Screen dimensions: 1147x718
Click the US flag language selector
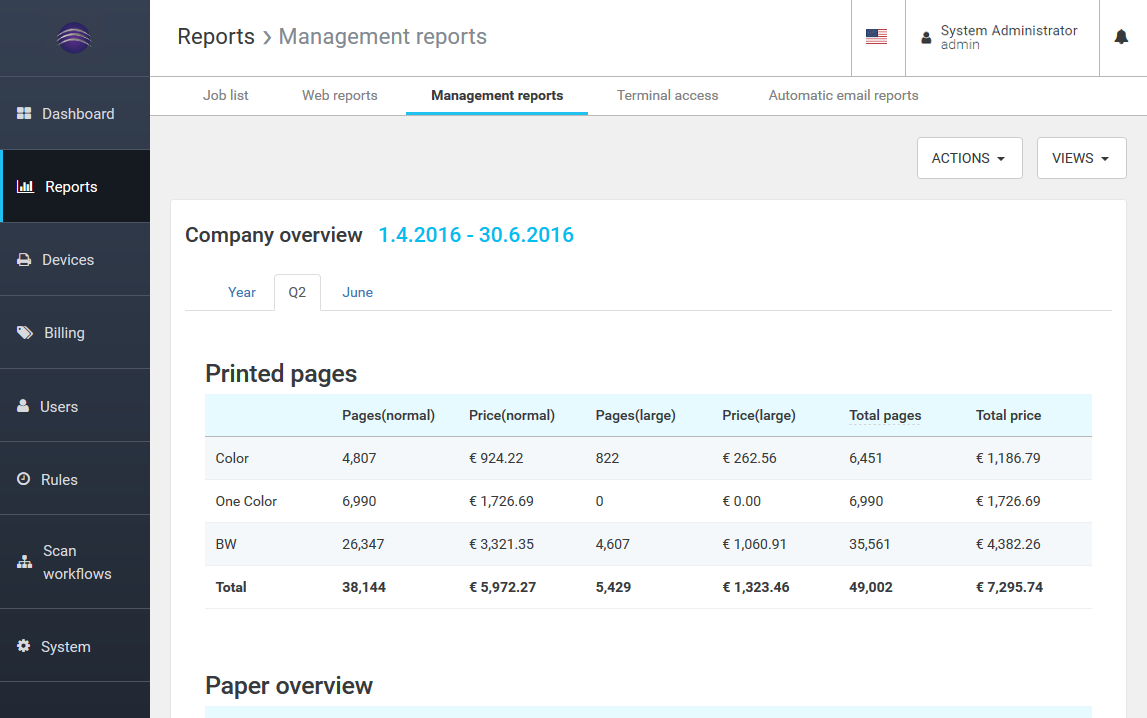(876, 37)
